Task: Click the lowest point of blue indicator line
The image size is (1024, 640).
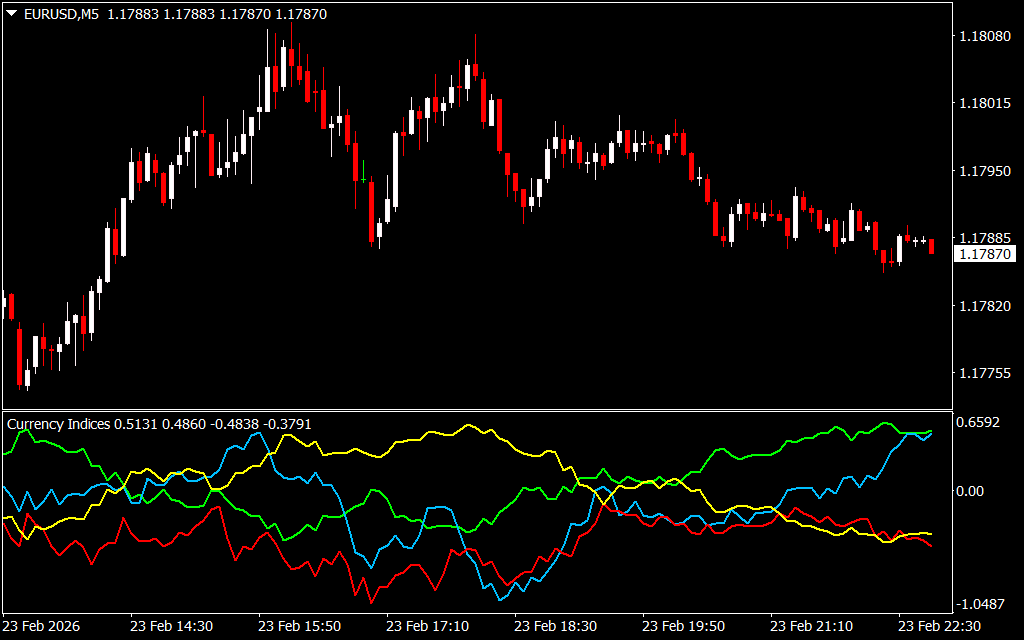Action: click(x=499, y=599)
